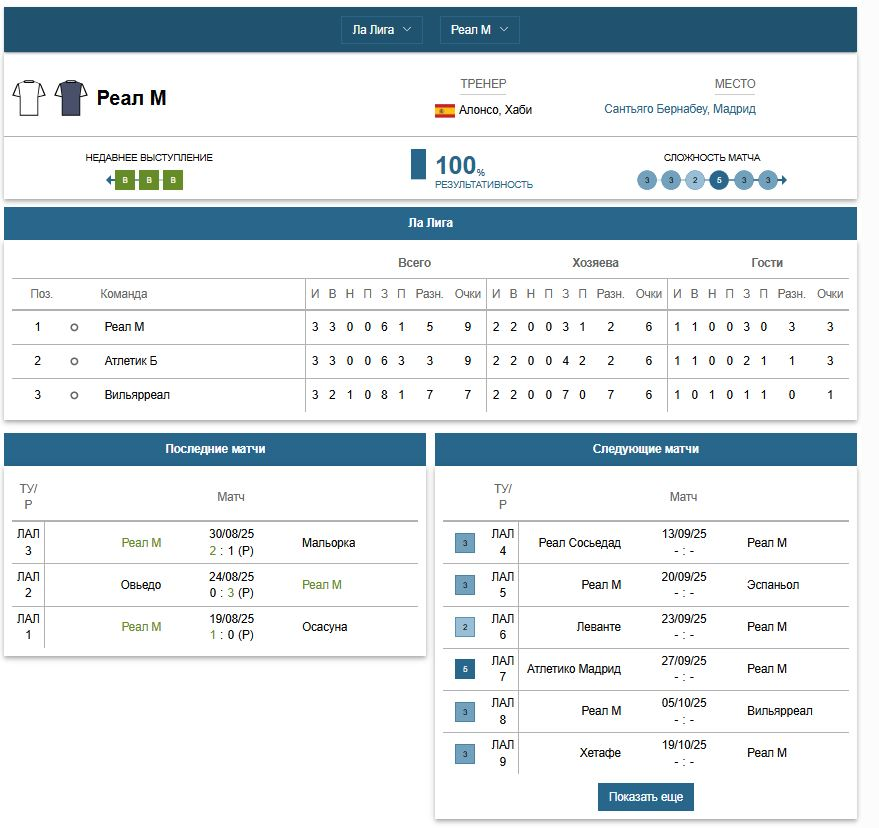Click the dark difficulty circle numbered 5

click(x=719, y=180)
